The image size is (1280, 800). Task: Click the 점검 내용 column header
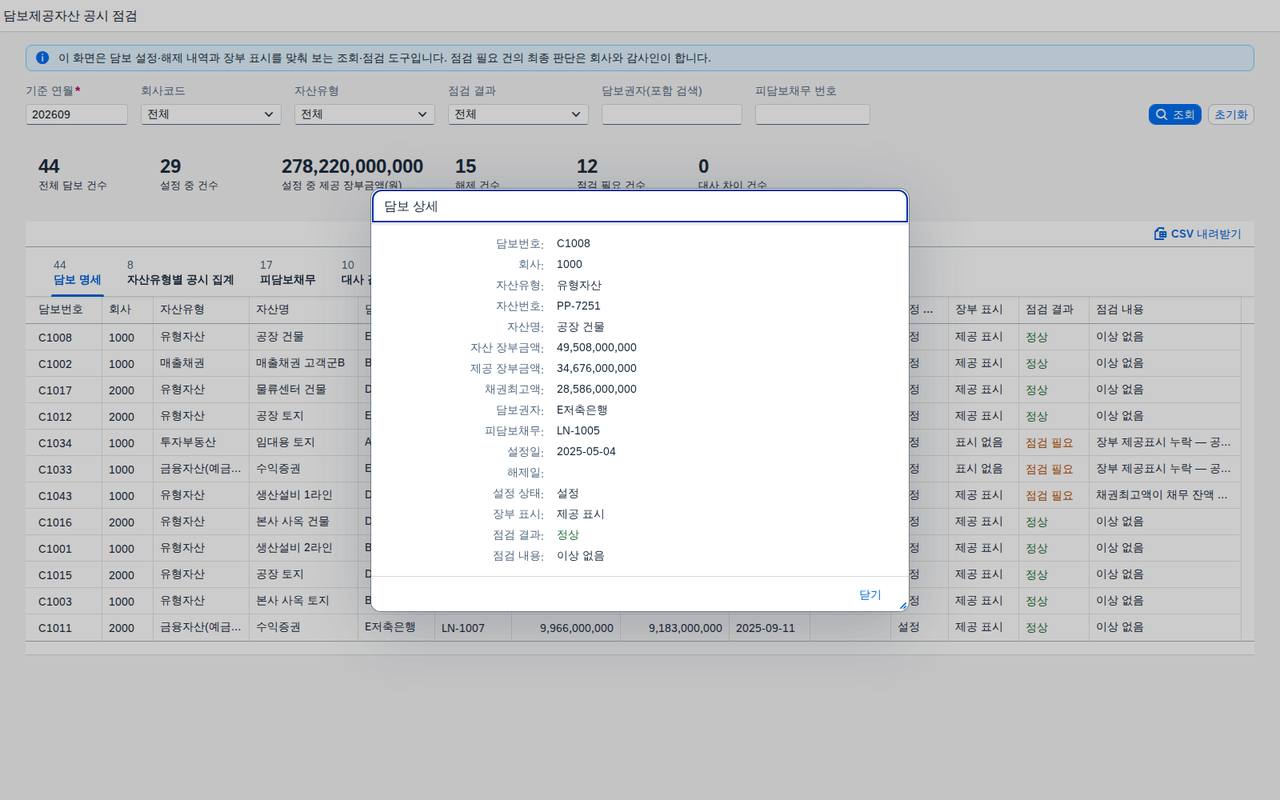coord(1165,310)
